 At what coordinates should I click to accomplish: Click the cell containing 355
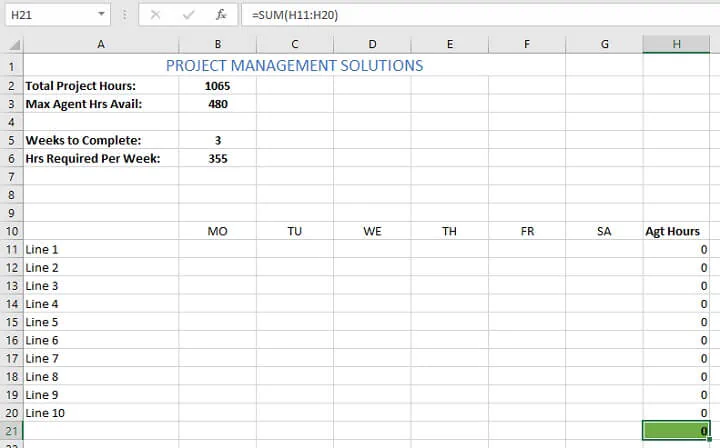(x=218, y=159)
